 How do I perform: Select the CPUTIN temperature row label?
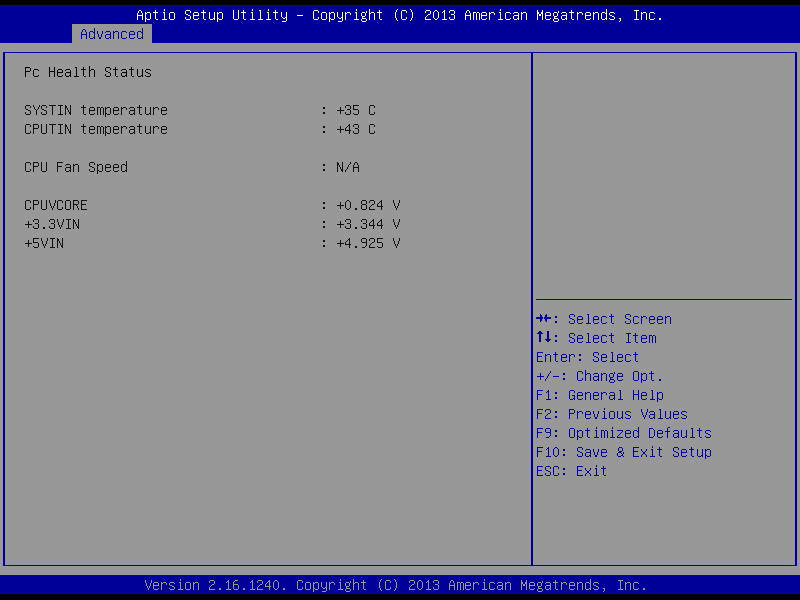click(x=96, y=129)
